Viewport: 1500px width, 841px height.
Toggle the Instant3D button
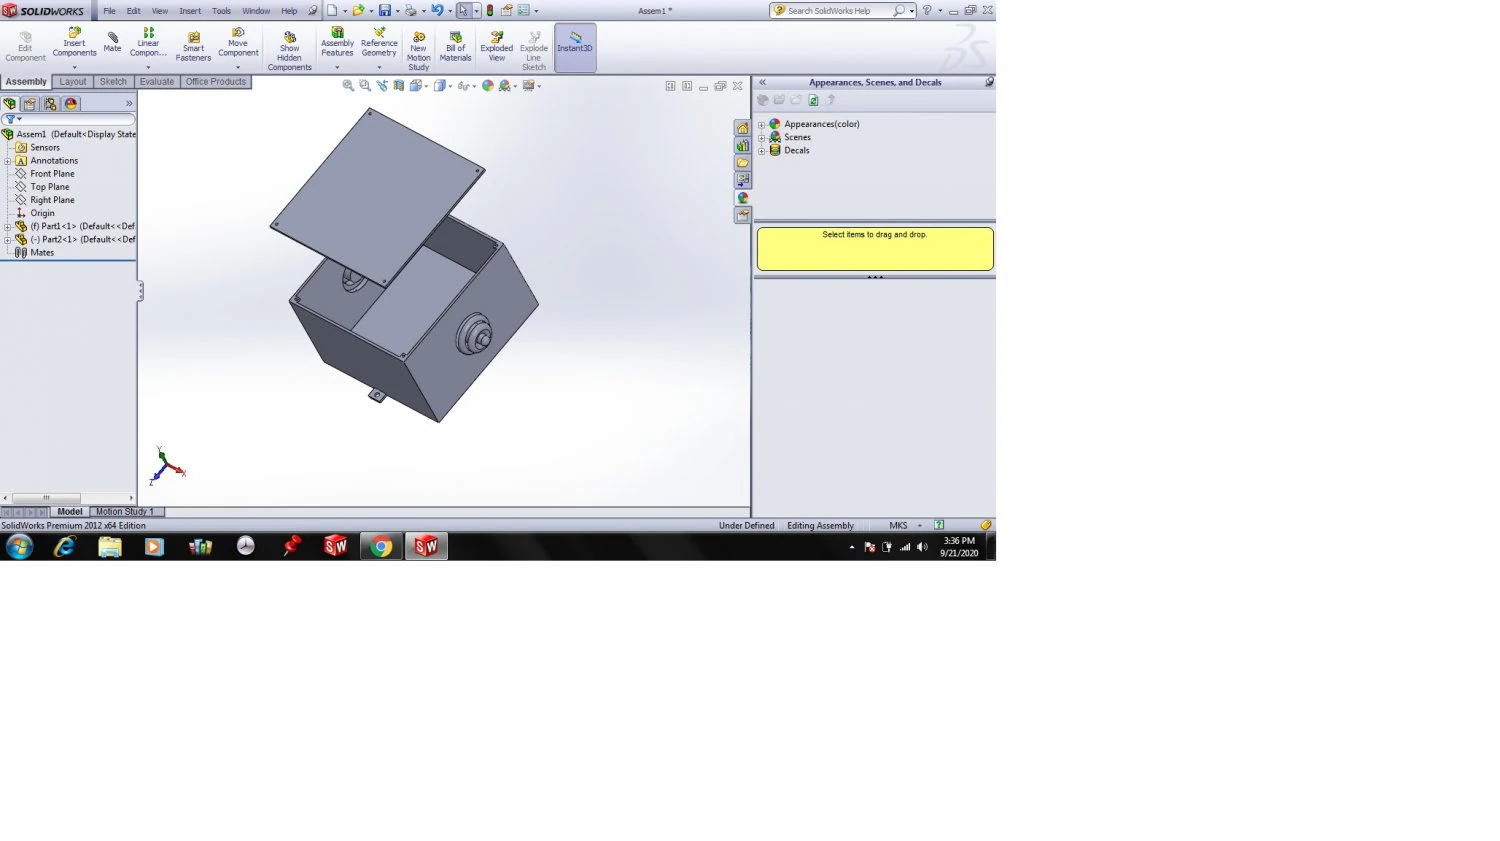pos(575,47)
